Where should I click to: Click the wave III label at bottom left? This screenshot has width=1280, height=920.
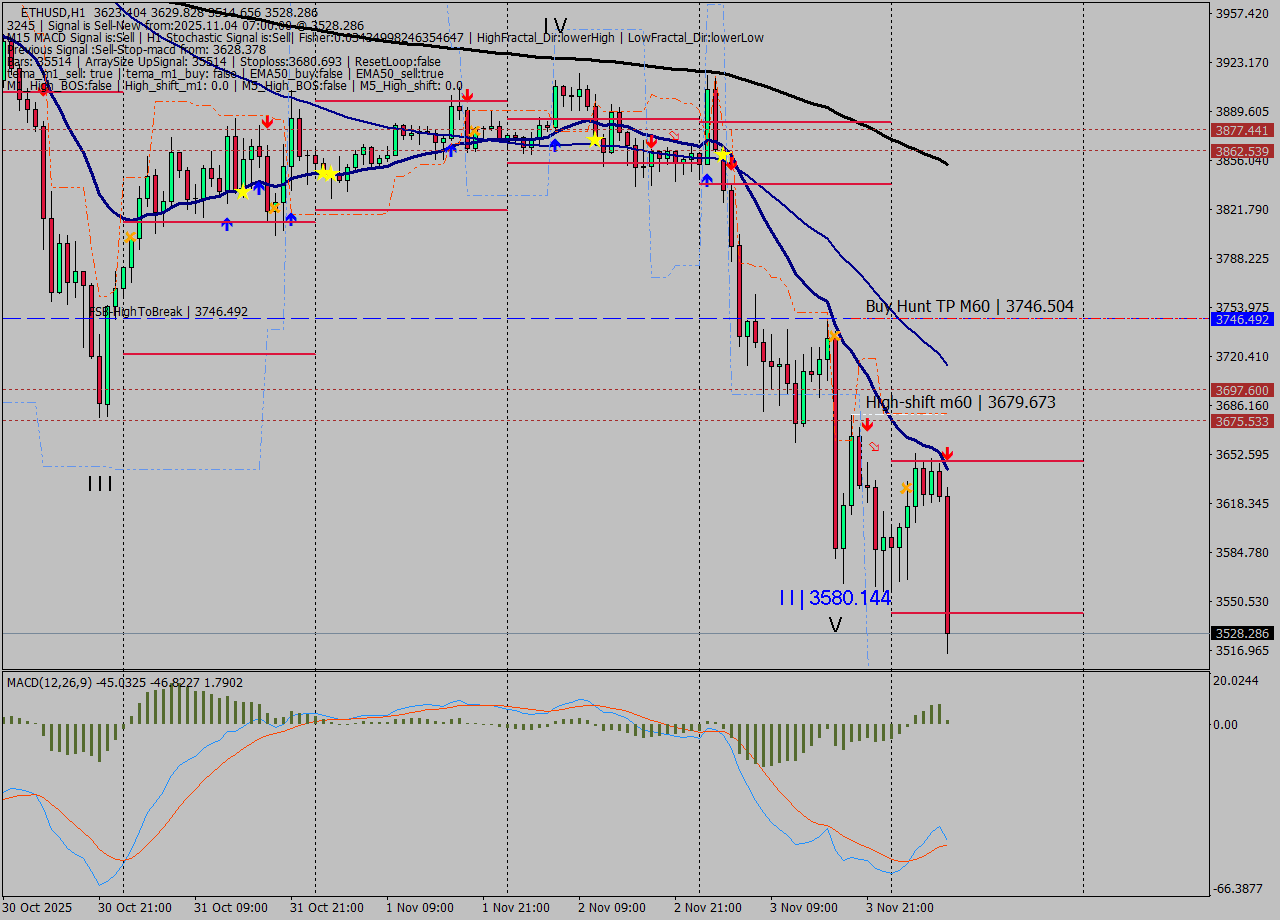pyautogui.click(x=100, y=485)
